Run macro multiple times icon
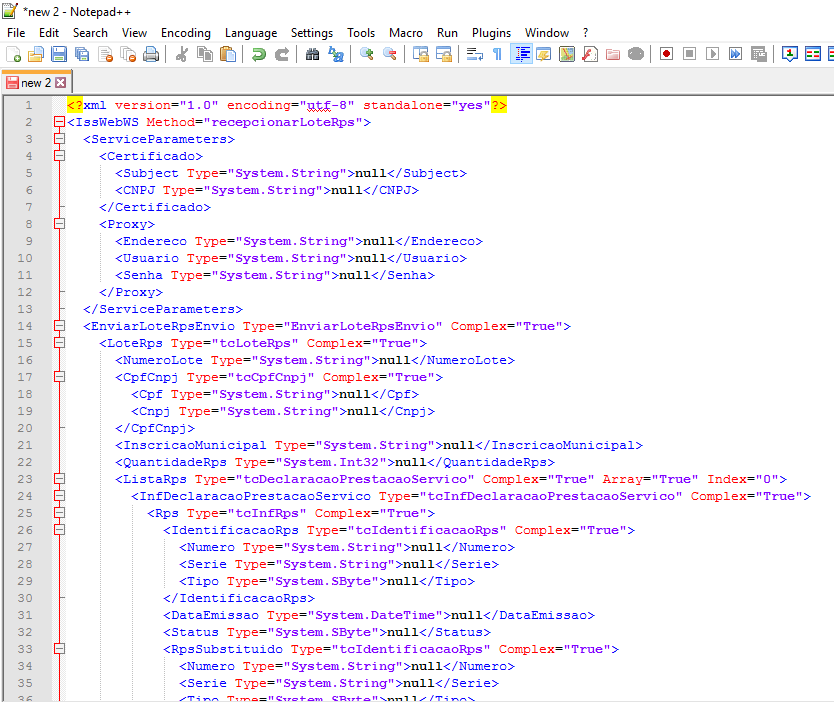Screen dimensions: 834x702 coord(736,54)
